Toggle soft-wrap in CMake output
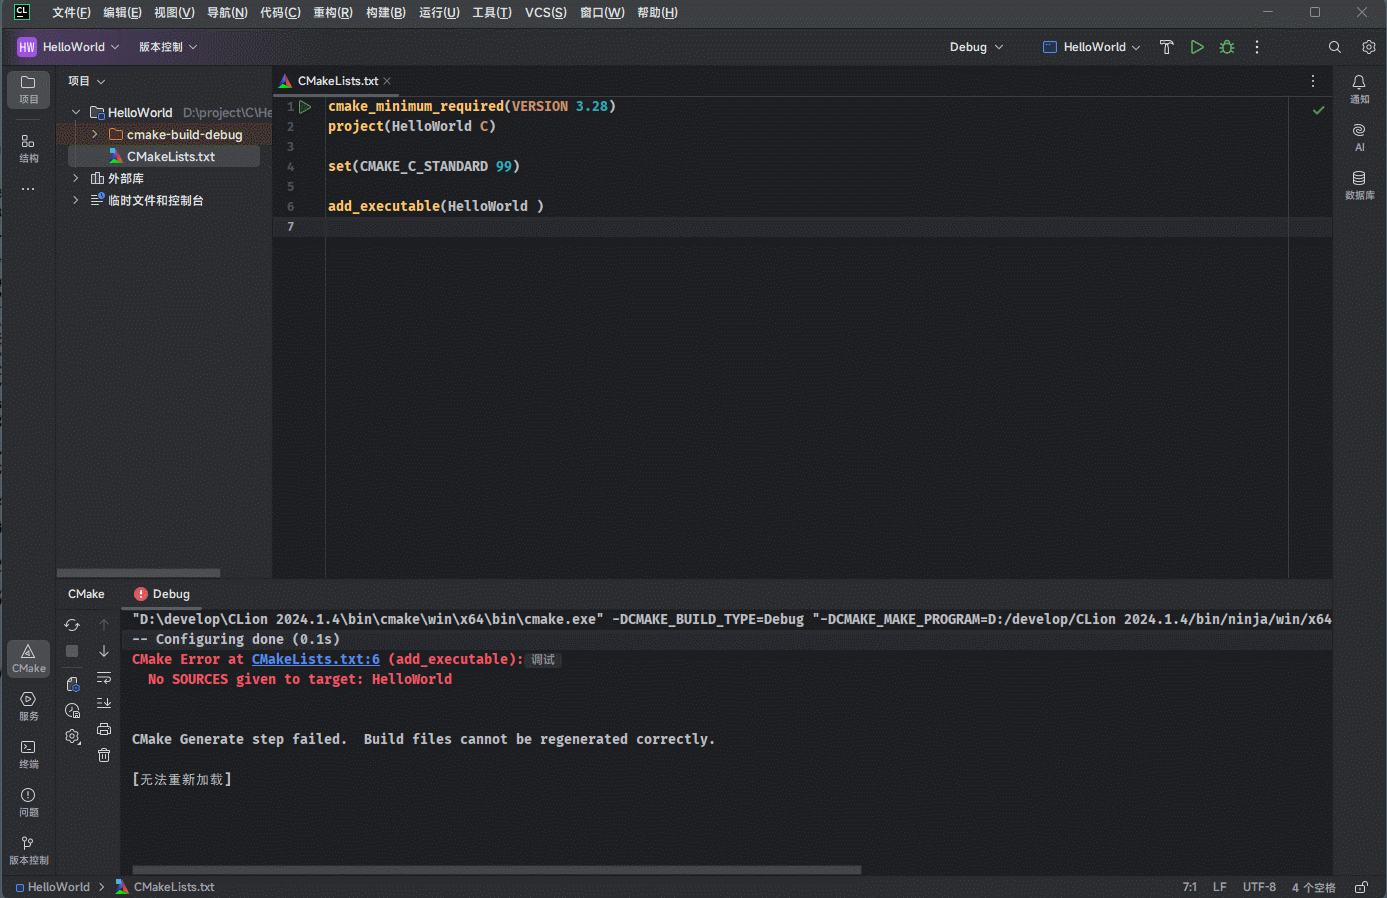The width and height of the screenshot is (1387, 898). click(104, 678)
